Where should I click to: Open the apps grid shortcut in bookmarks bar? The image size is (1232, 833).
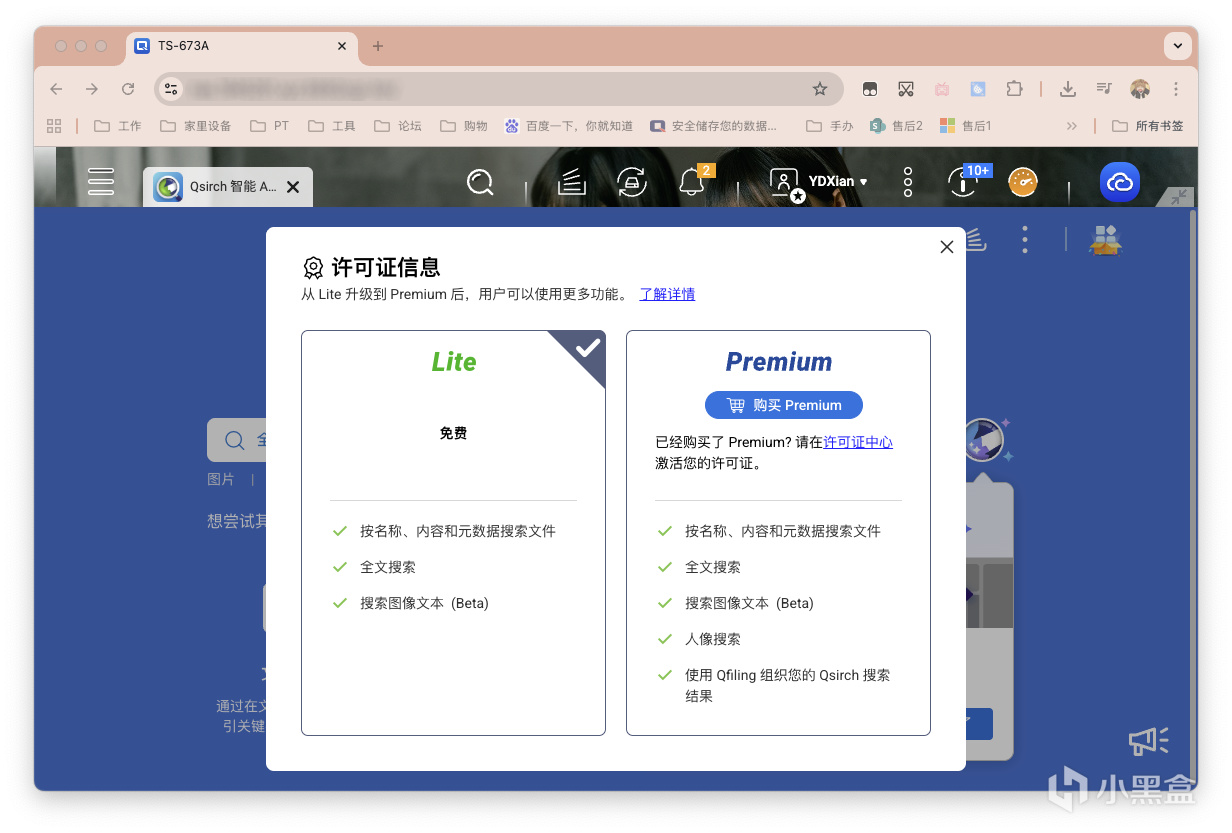[x=54, y=126]
